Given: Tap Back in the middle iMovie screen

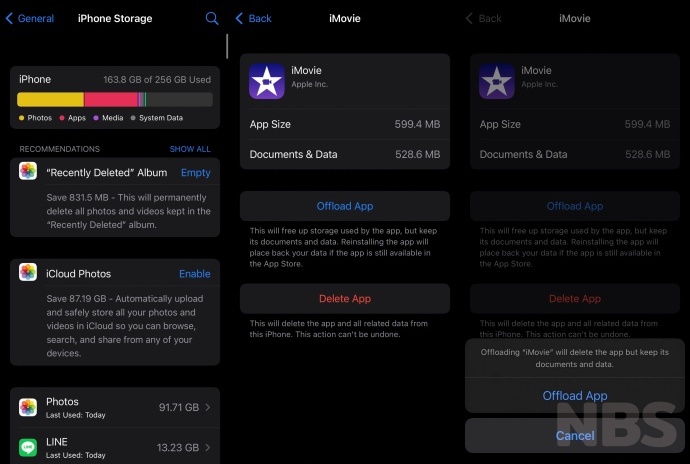Looking at the screenshot, I should tap(253, 18).
